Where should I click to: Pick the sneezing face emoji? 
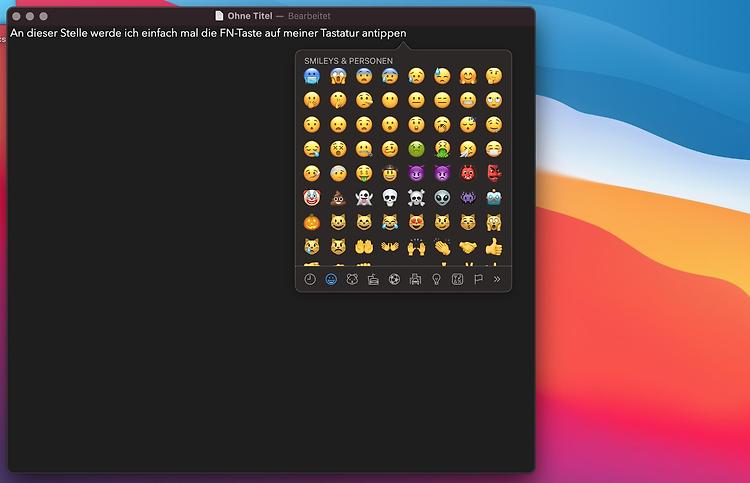click(468, 149)
